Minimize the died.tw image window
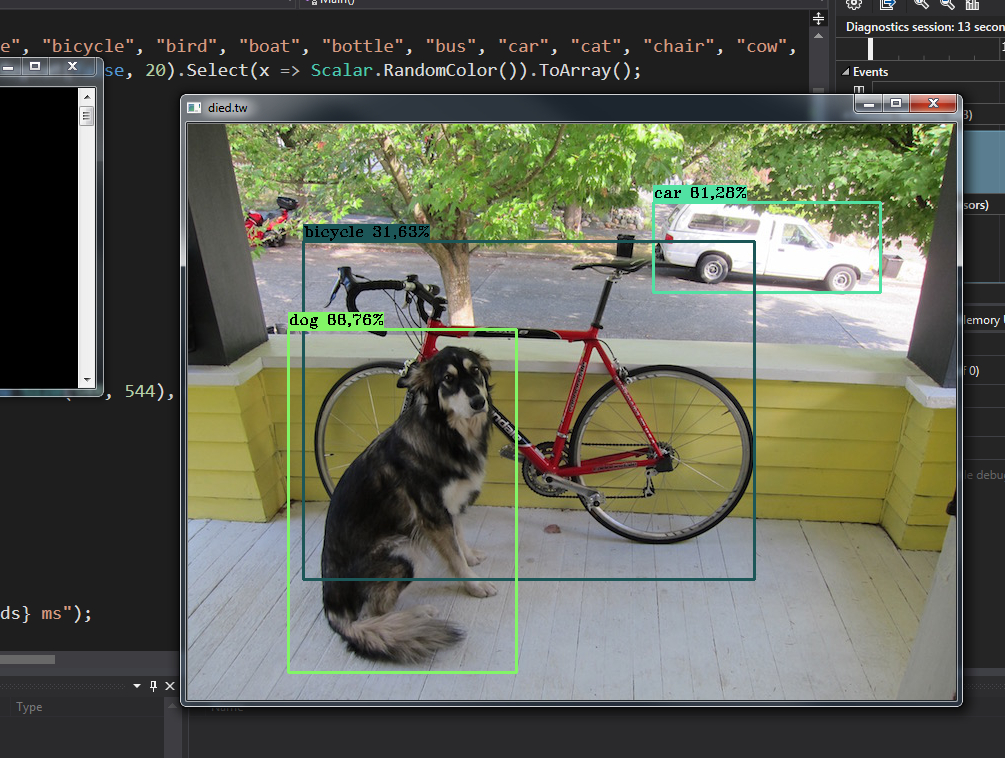 [x=869, y=104]
